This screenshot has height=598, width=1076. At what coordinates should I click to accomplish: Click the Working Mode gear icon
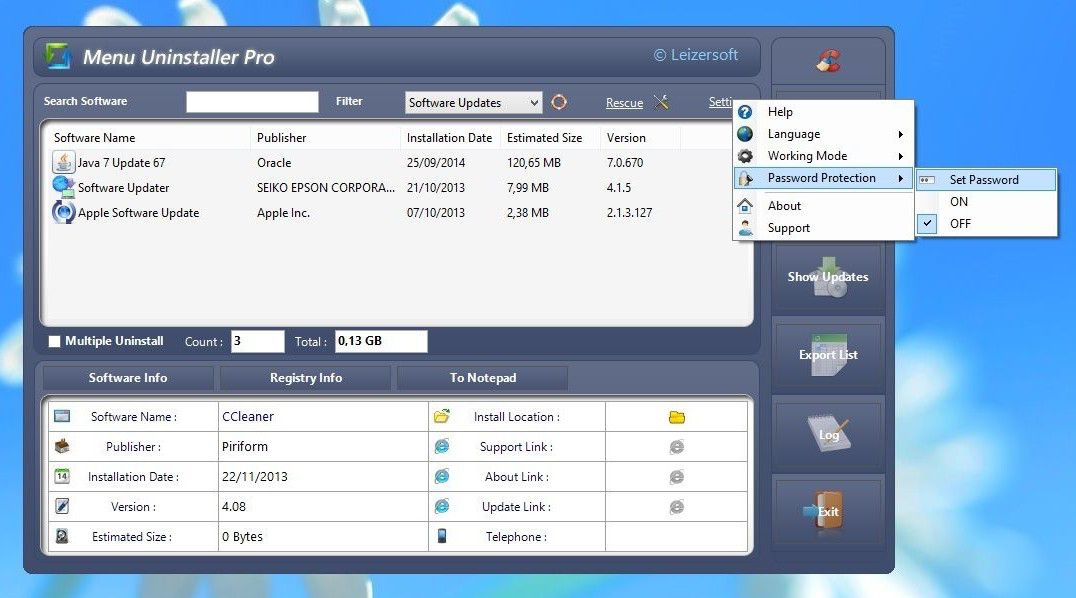point(745,156)
